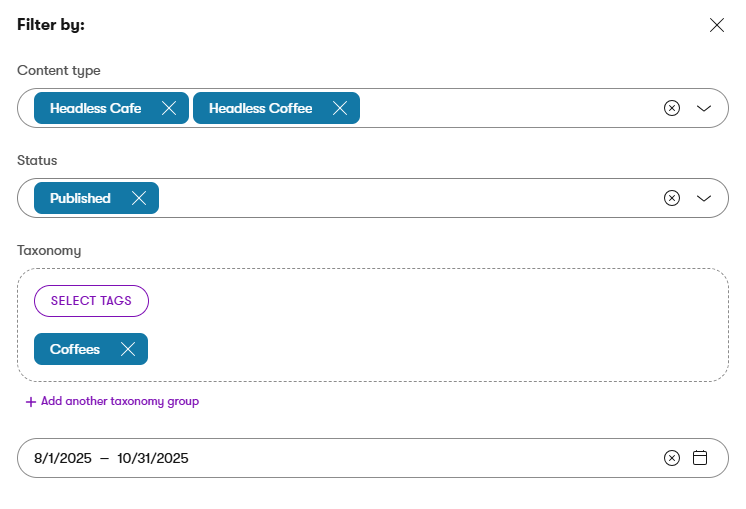Viewport: 746px width, 509px height.
Task: Select the Headless Coffee chip label
Action: point(260,108)
